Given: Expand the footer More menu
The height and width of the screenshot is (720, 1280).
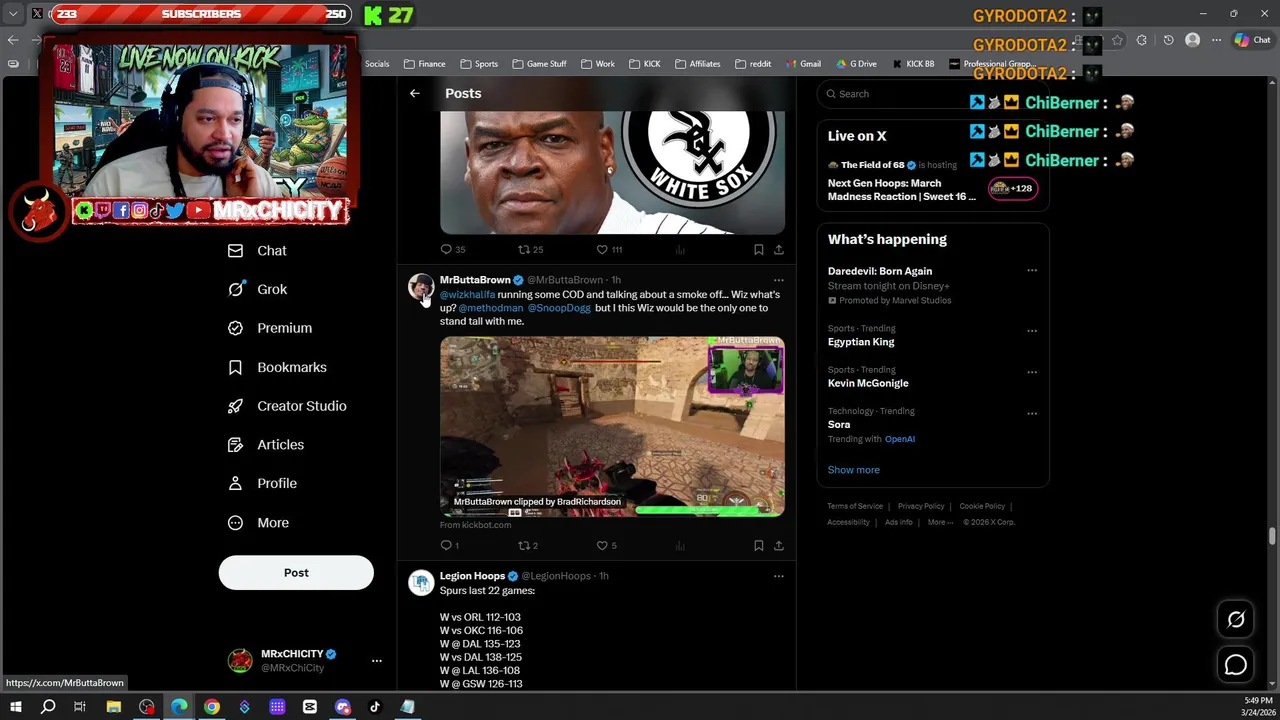Looking at the screenshot, I should pos(938,522).
